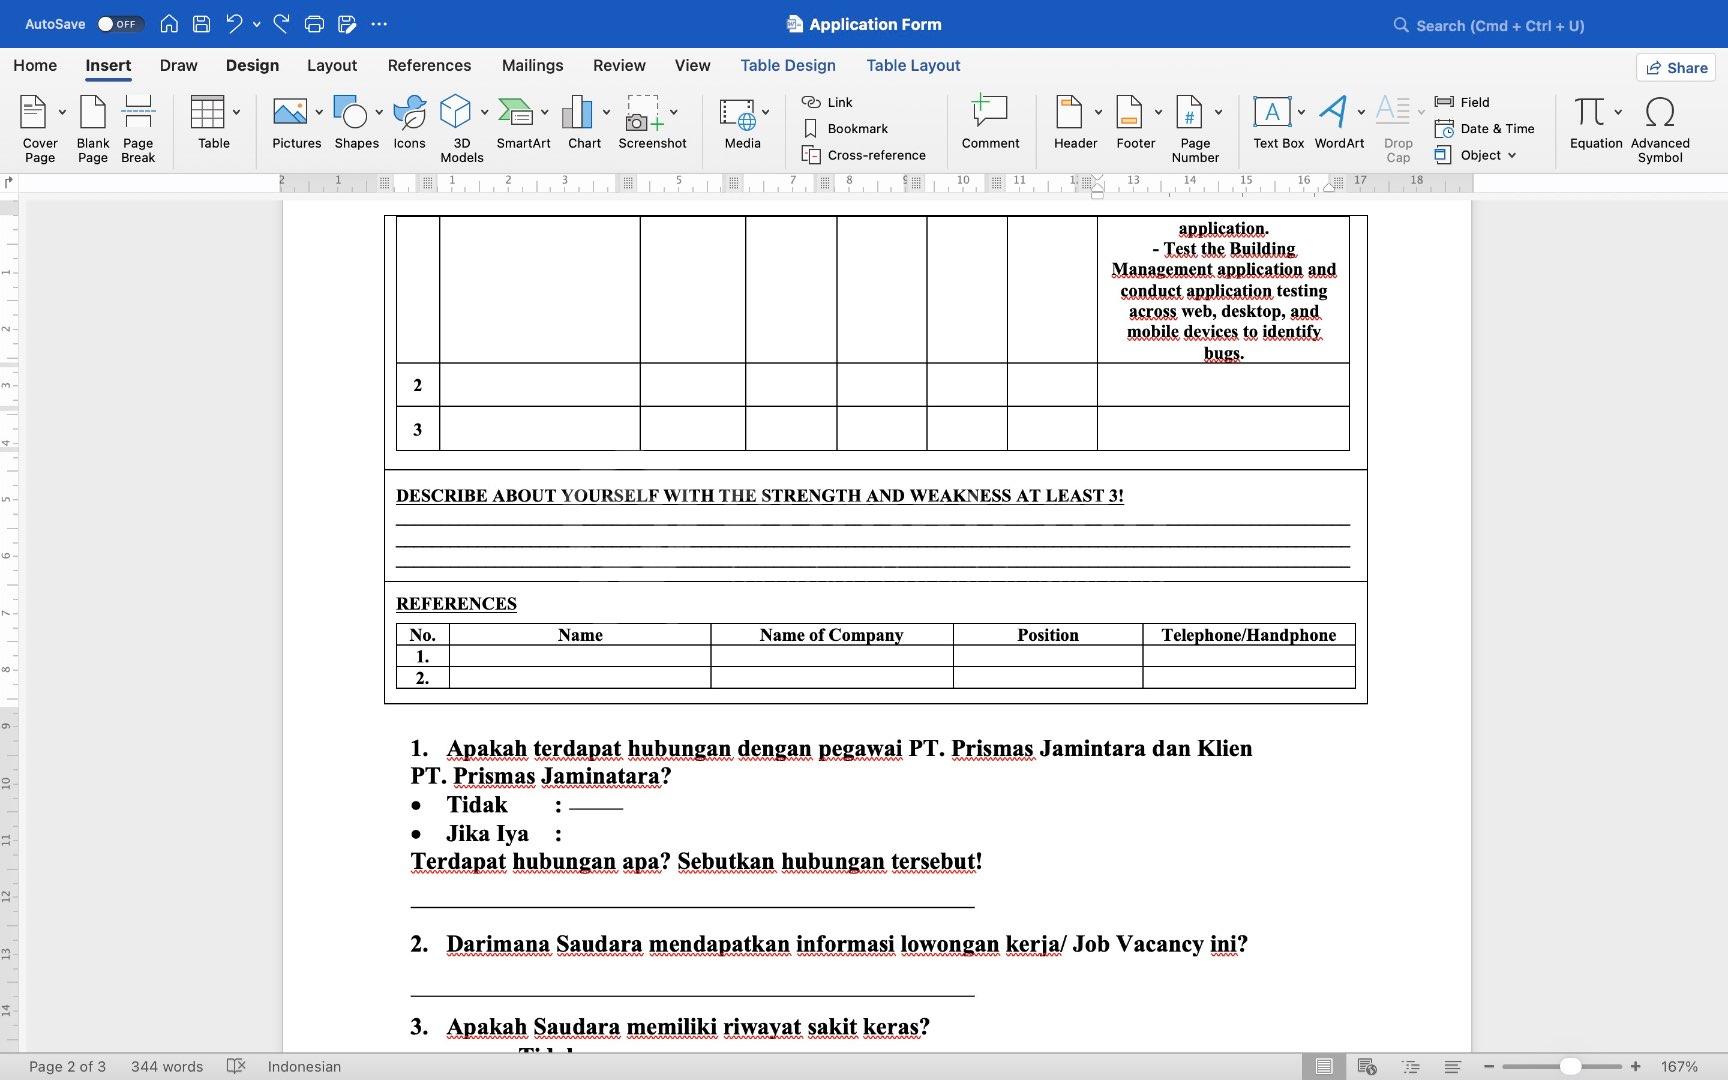Image resolution: width=1728 pixels, height=1080 pixels.
Task: Open Advanced Symbol dialog
Action: click(1660, 128)
